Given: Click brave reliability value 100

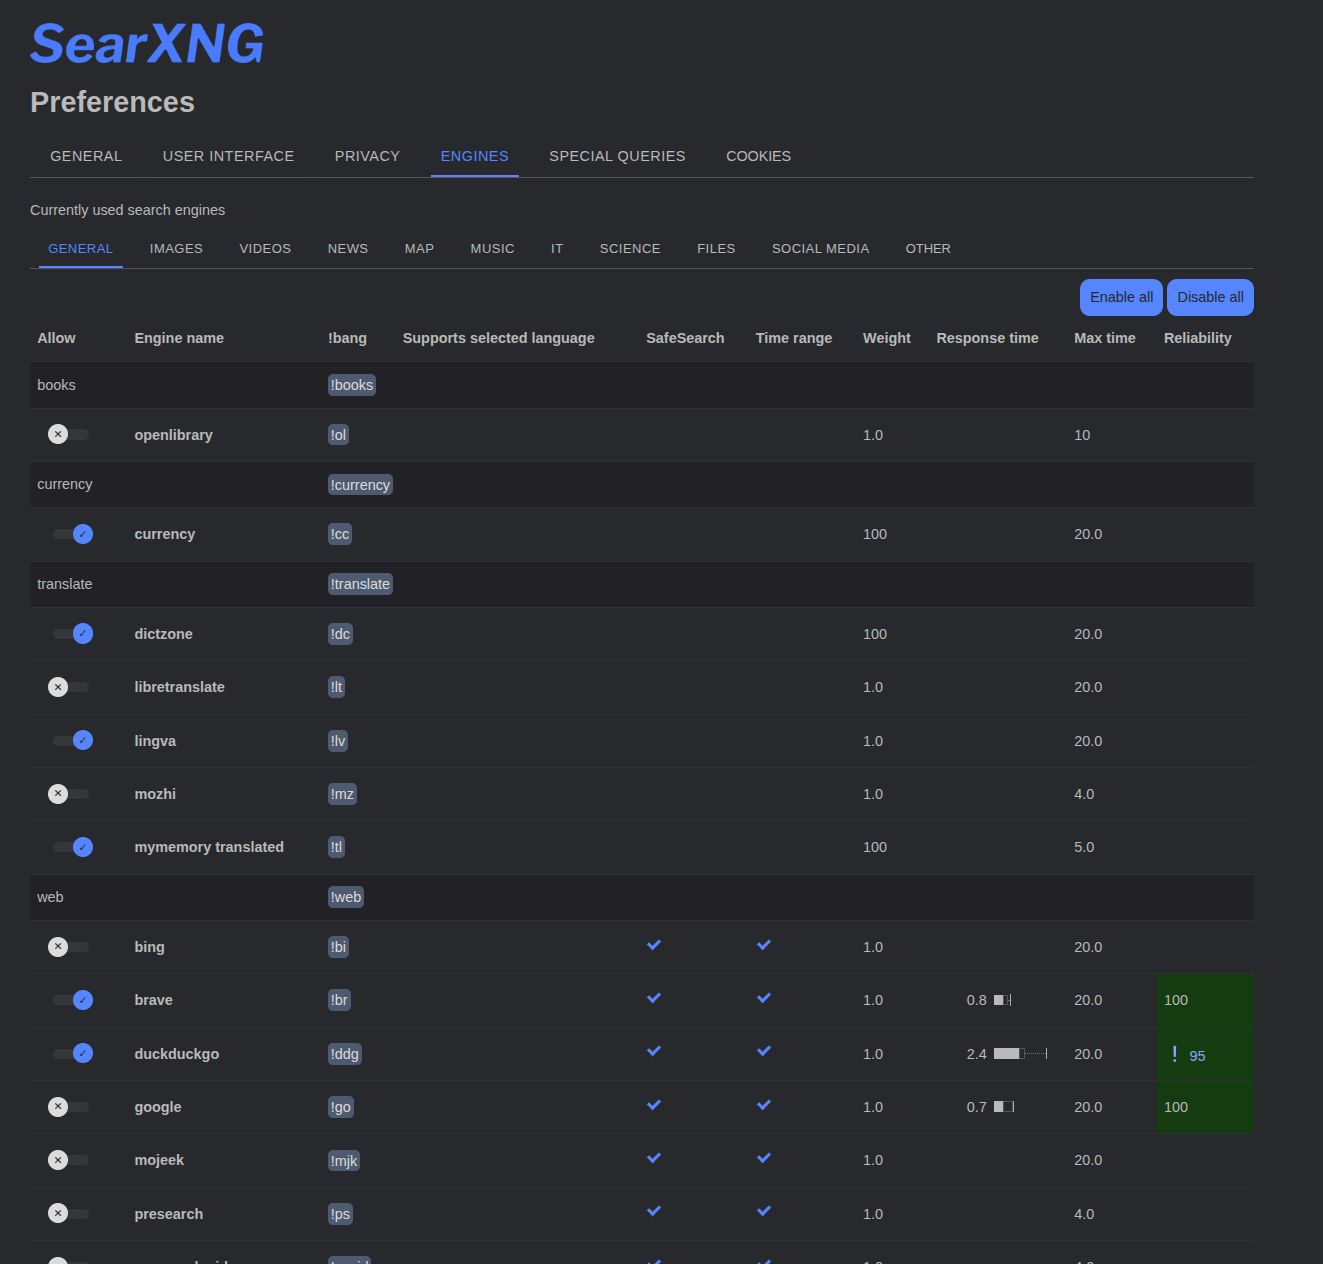Looking at the screenshot, I should (1176, 1000).
